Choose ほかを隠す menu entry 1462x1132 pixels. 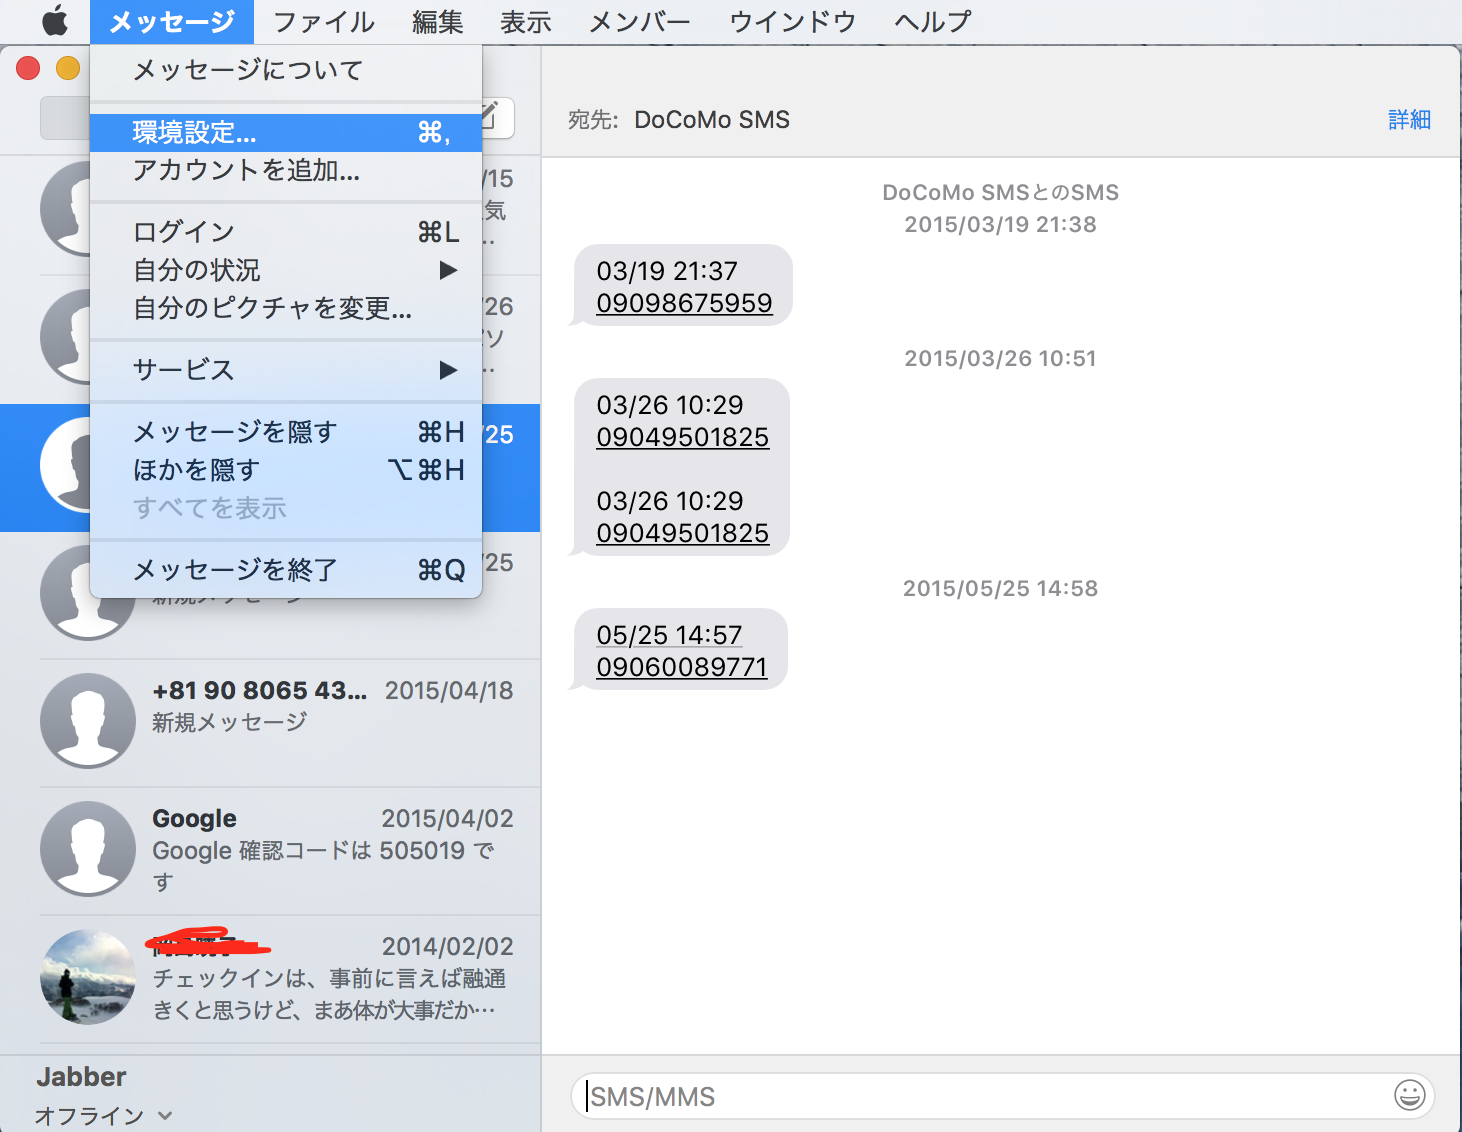click(286, 470)
